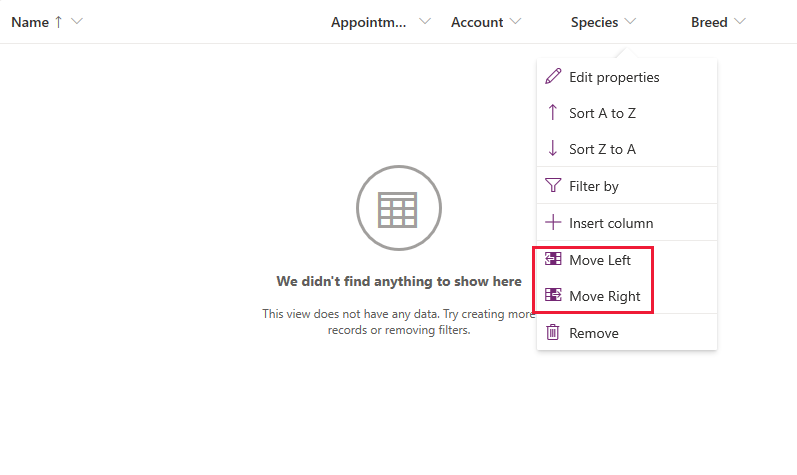Screen dimensions: 797x475
Task: Click the Name ascending sort arrow indicator
Action: tap(58, 22)
